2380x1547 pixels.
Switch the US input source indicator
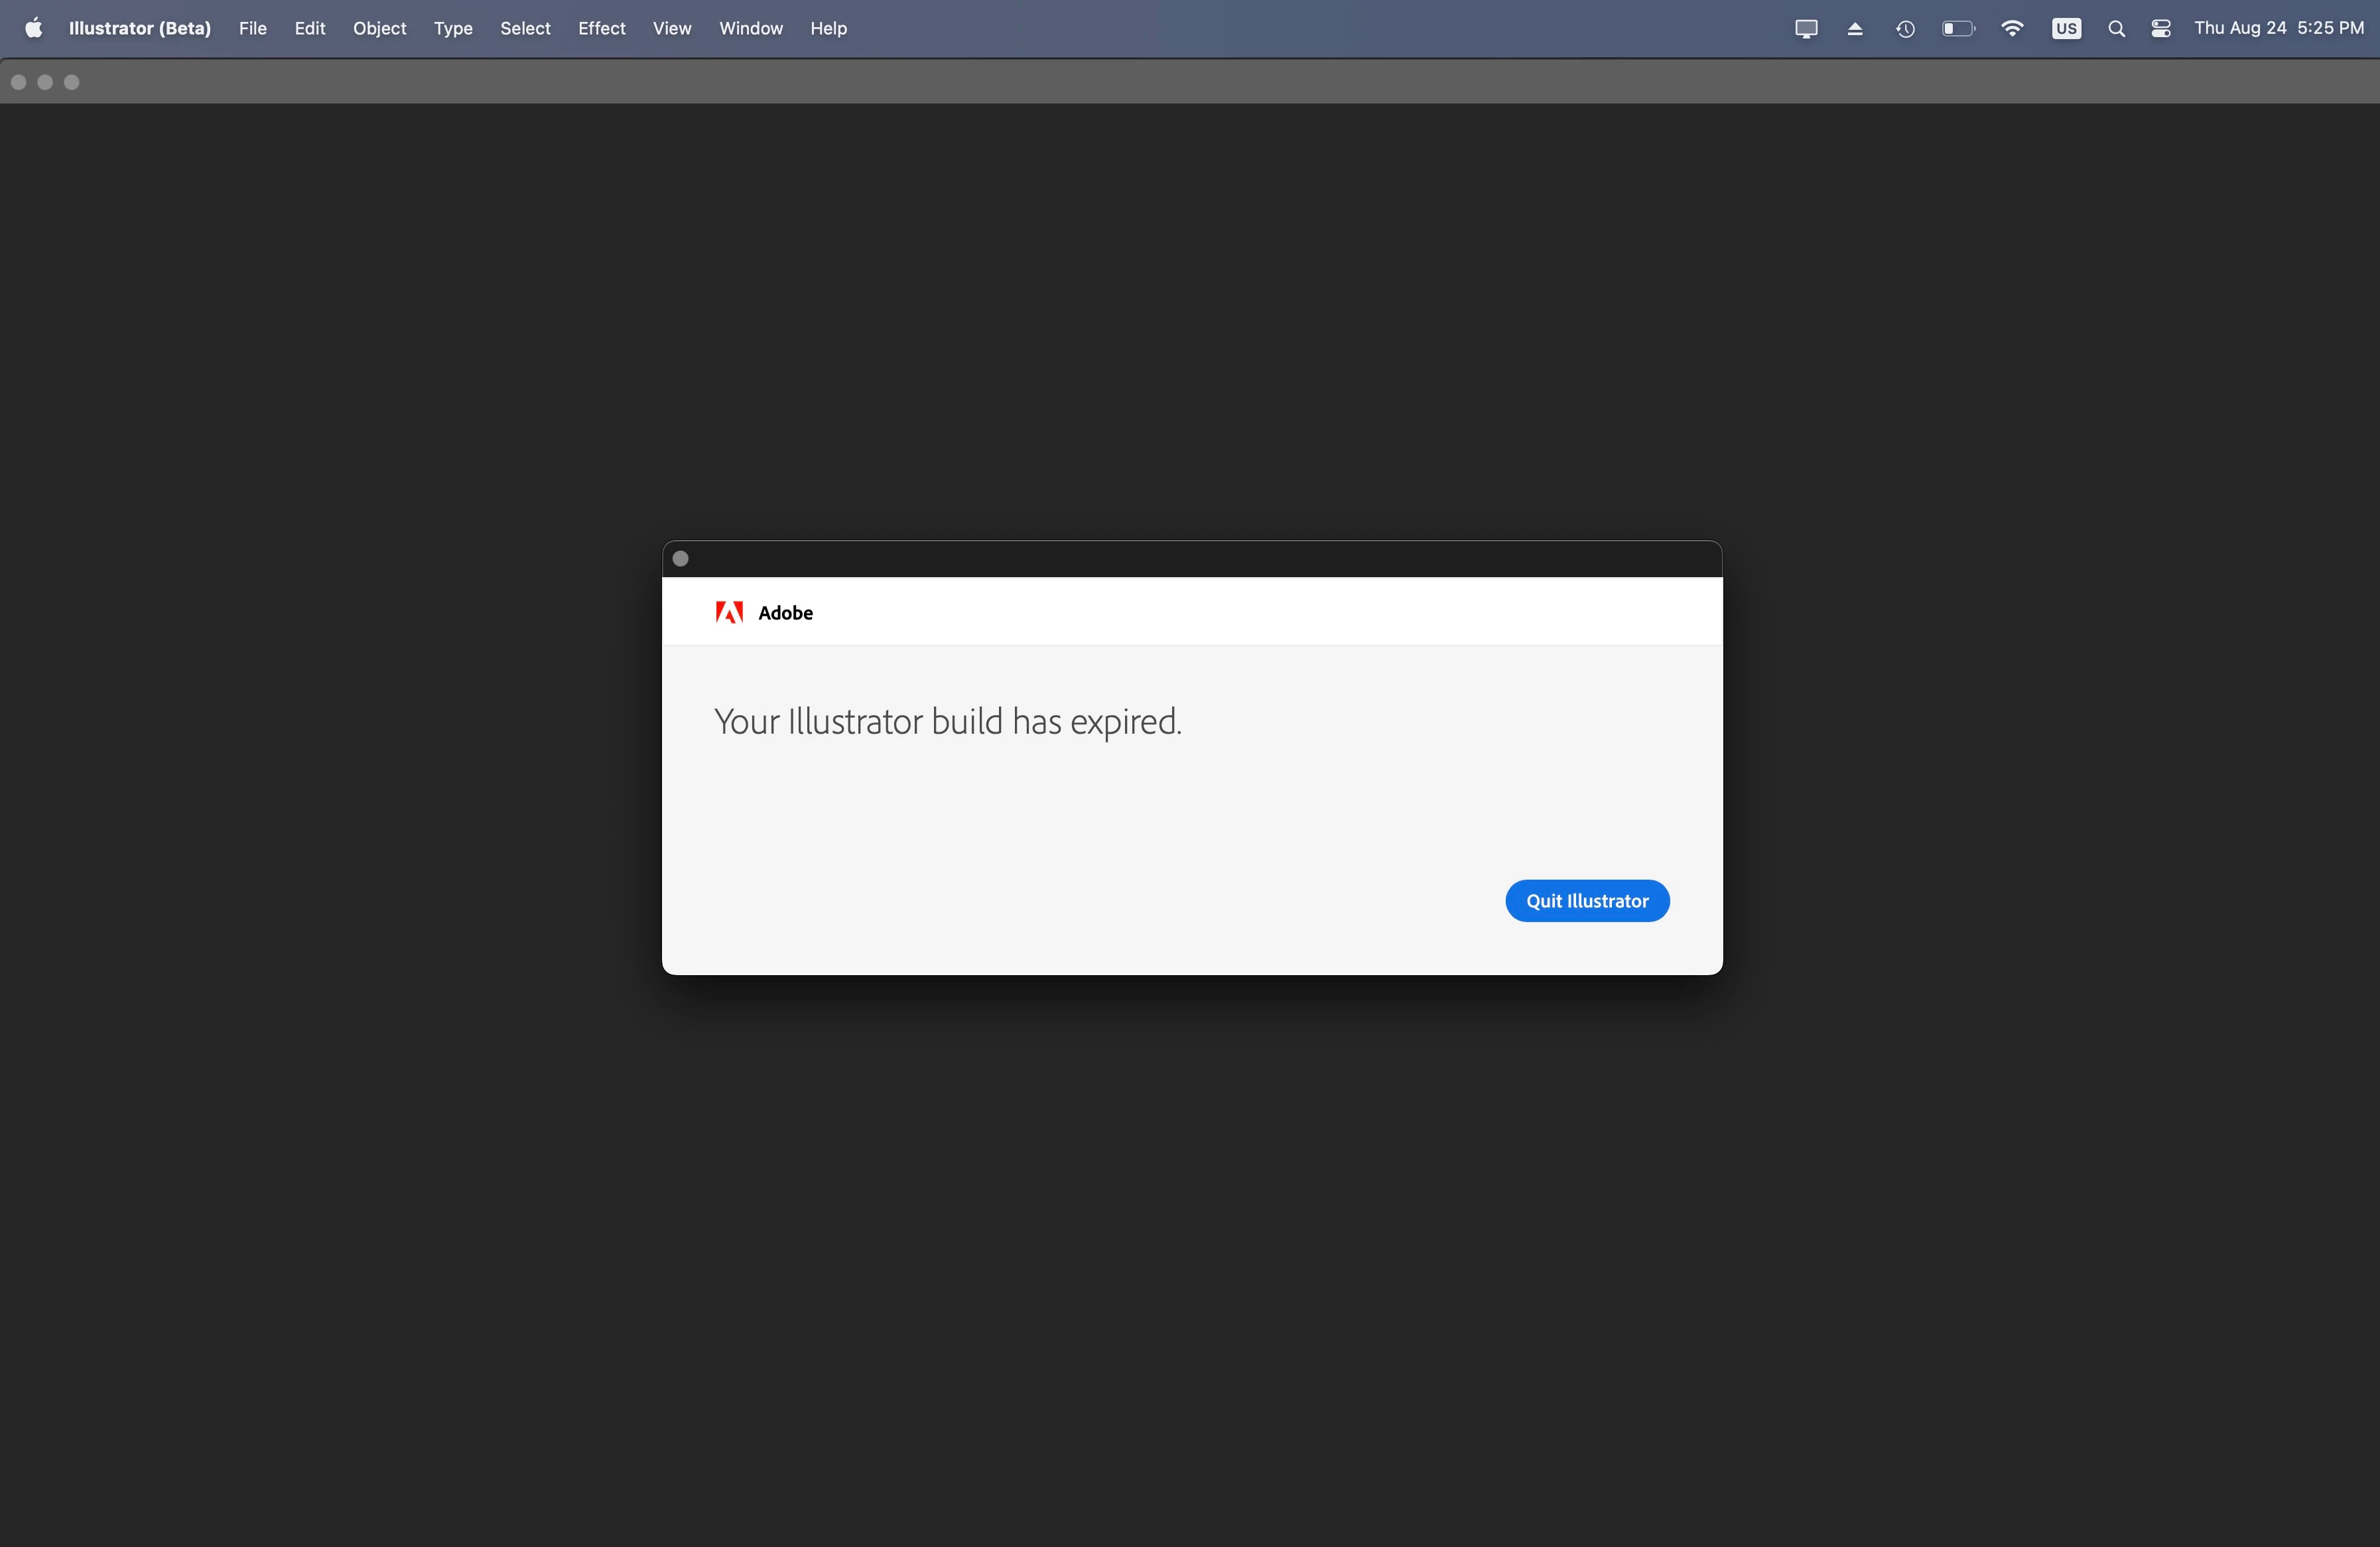2066,29
